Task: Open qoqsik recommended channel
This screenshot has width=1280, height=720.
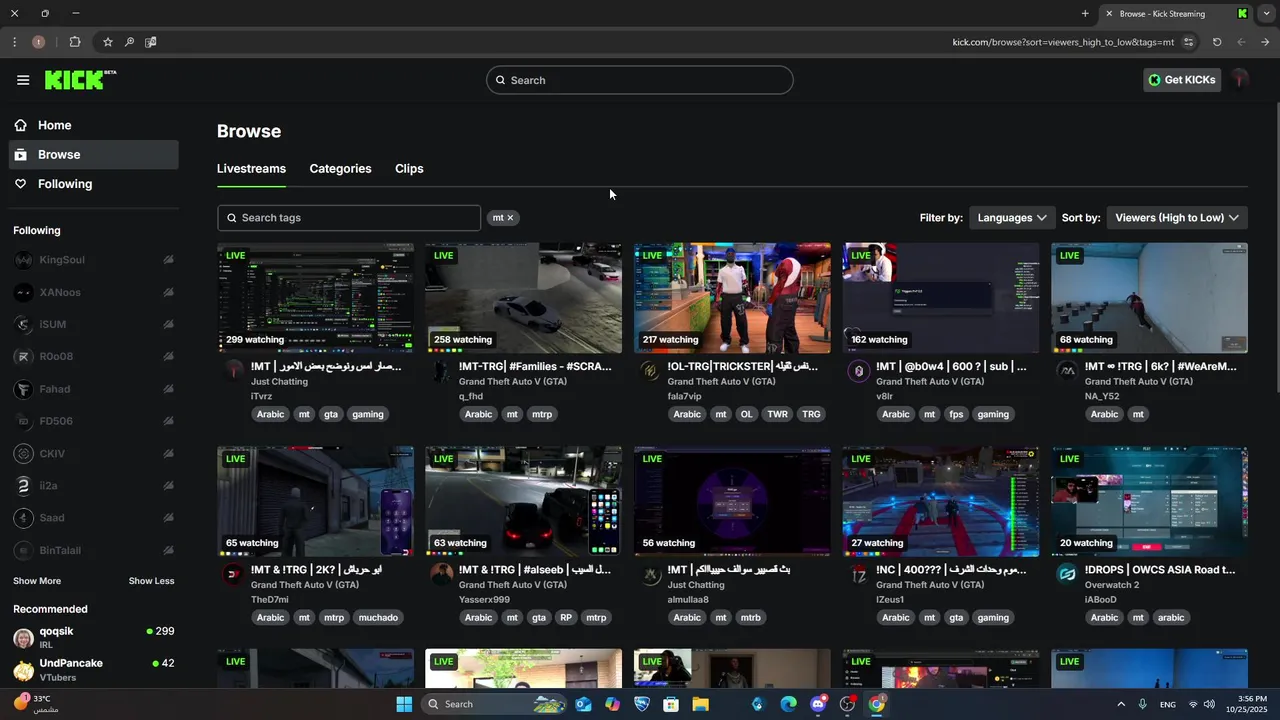Action: click(x=94, y=637)
